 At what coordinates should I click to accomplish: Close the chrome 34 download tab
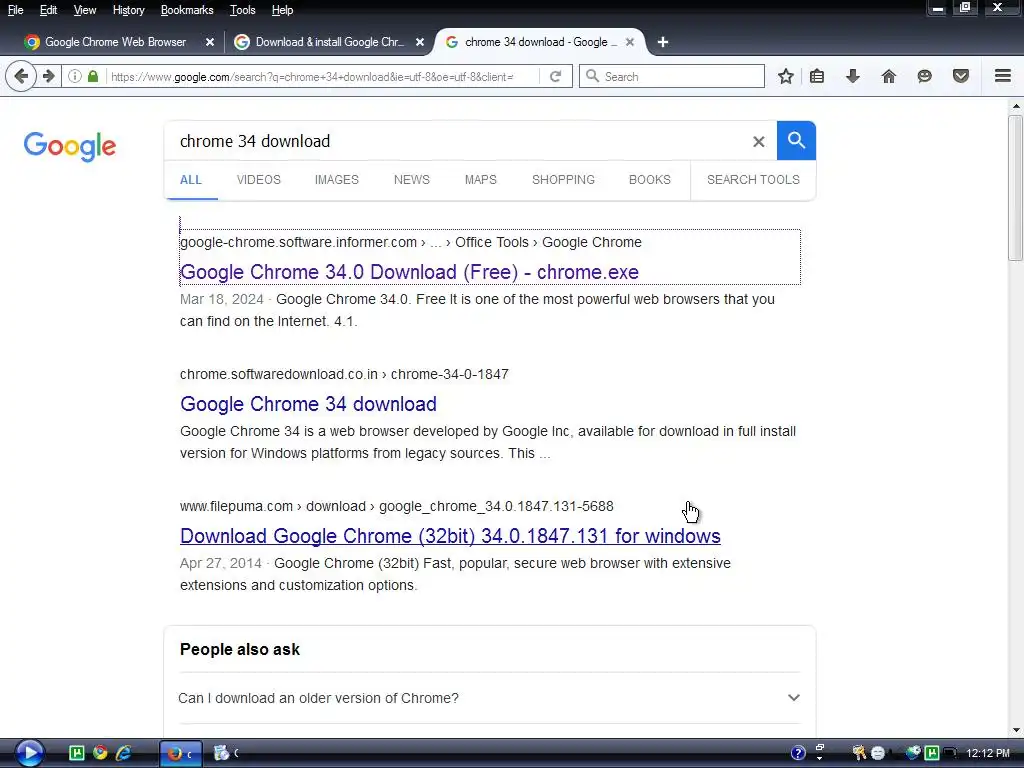tap(630, 42)
